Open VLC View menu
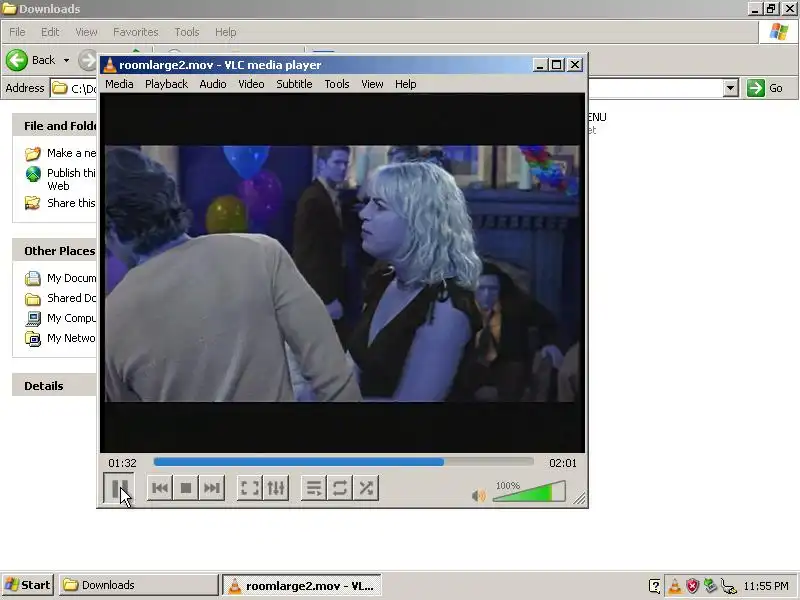 (x=372, y=84)
